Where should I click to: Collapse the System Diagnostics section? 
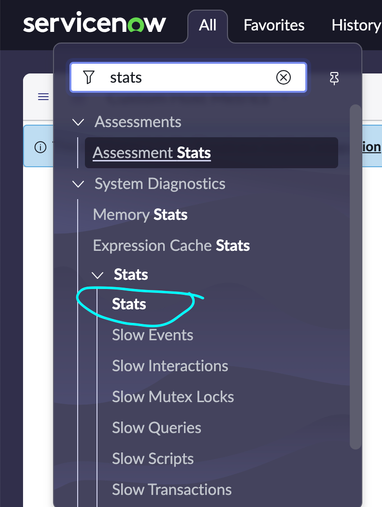[78, 184]
